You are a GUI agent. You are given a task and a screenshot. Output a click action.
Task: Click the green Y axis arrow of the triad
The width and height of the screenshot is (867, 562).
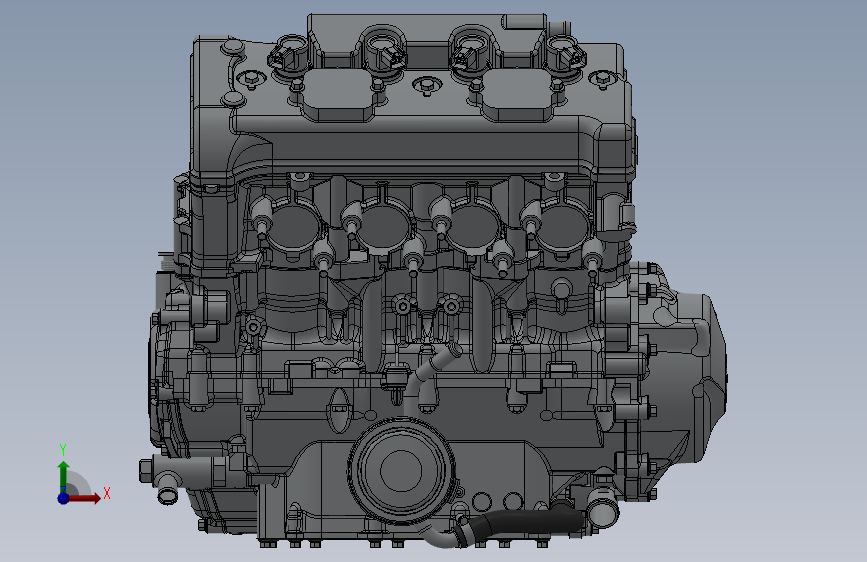[x=64, y=476]
